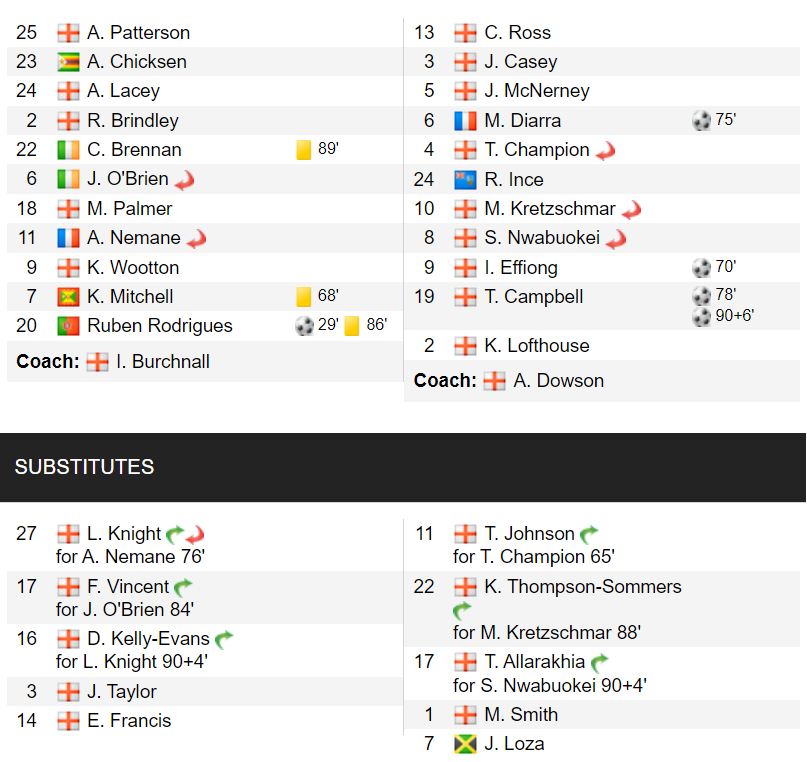Click the red arrow next to T. Champion

point(604,151)
